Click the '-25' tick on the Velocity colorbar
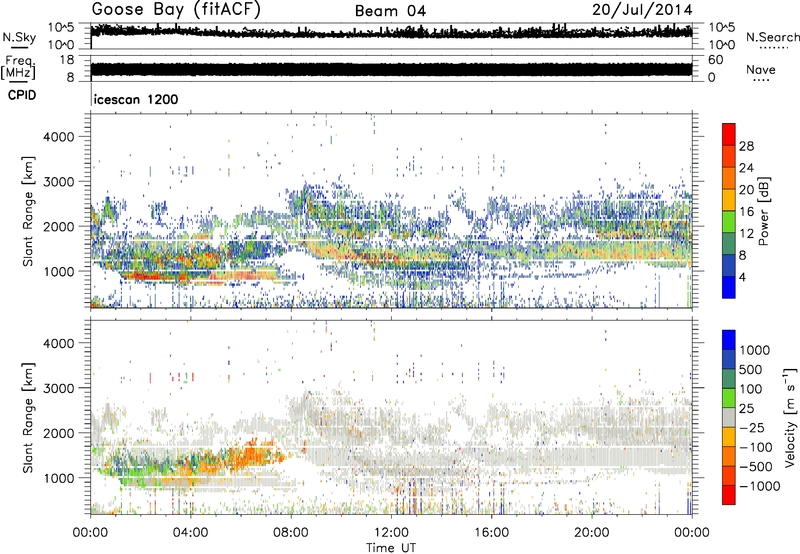 (x=752, y=427)
